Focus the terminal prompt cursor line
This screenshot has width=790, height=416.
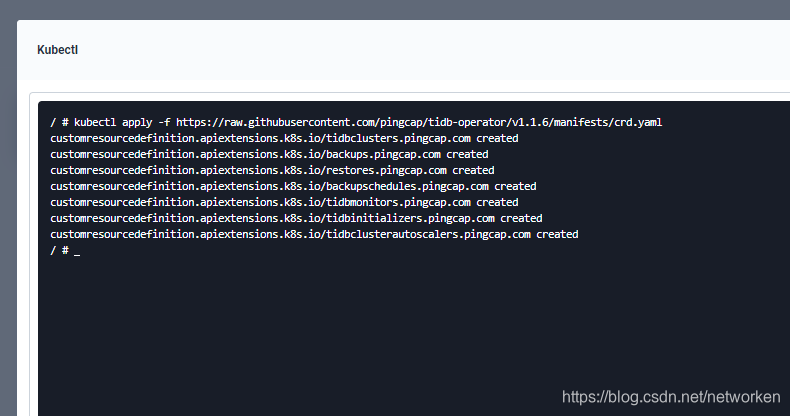(65, 250)
